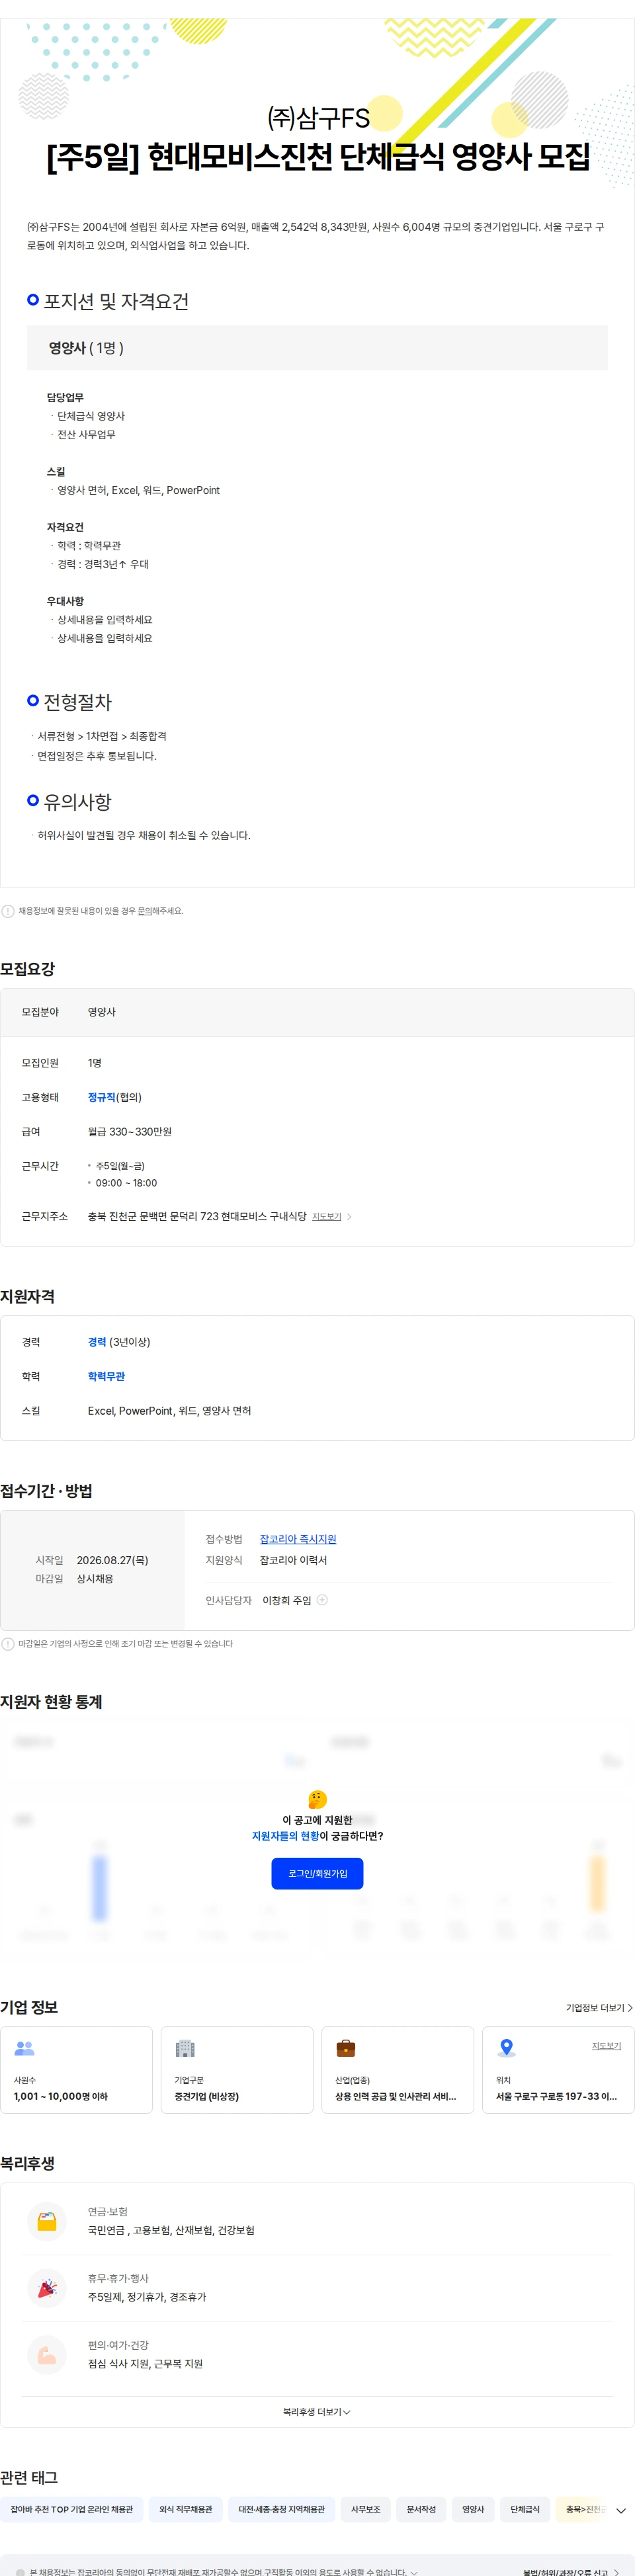Select the 대전·세종·충청 지역채용관 tag
This screenshot has width=635, height=2576.
[x=282, y=2509]
